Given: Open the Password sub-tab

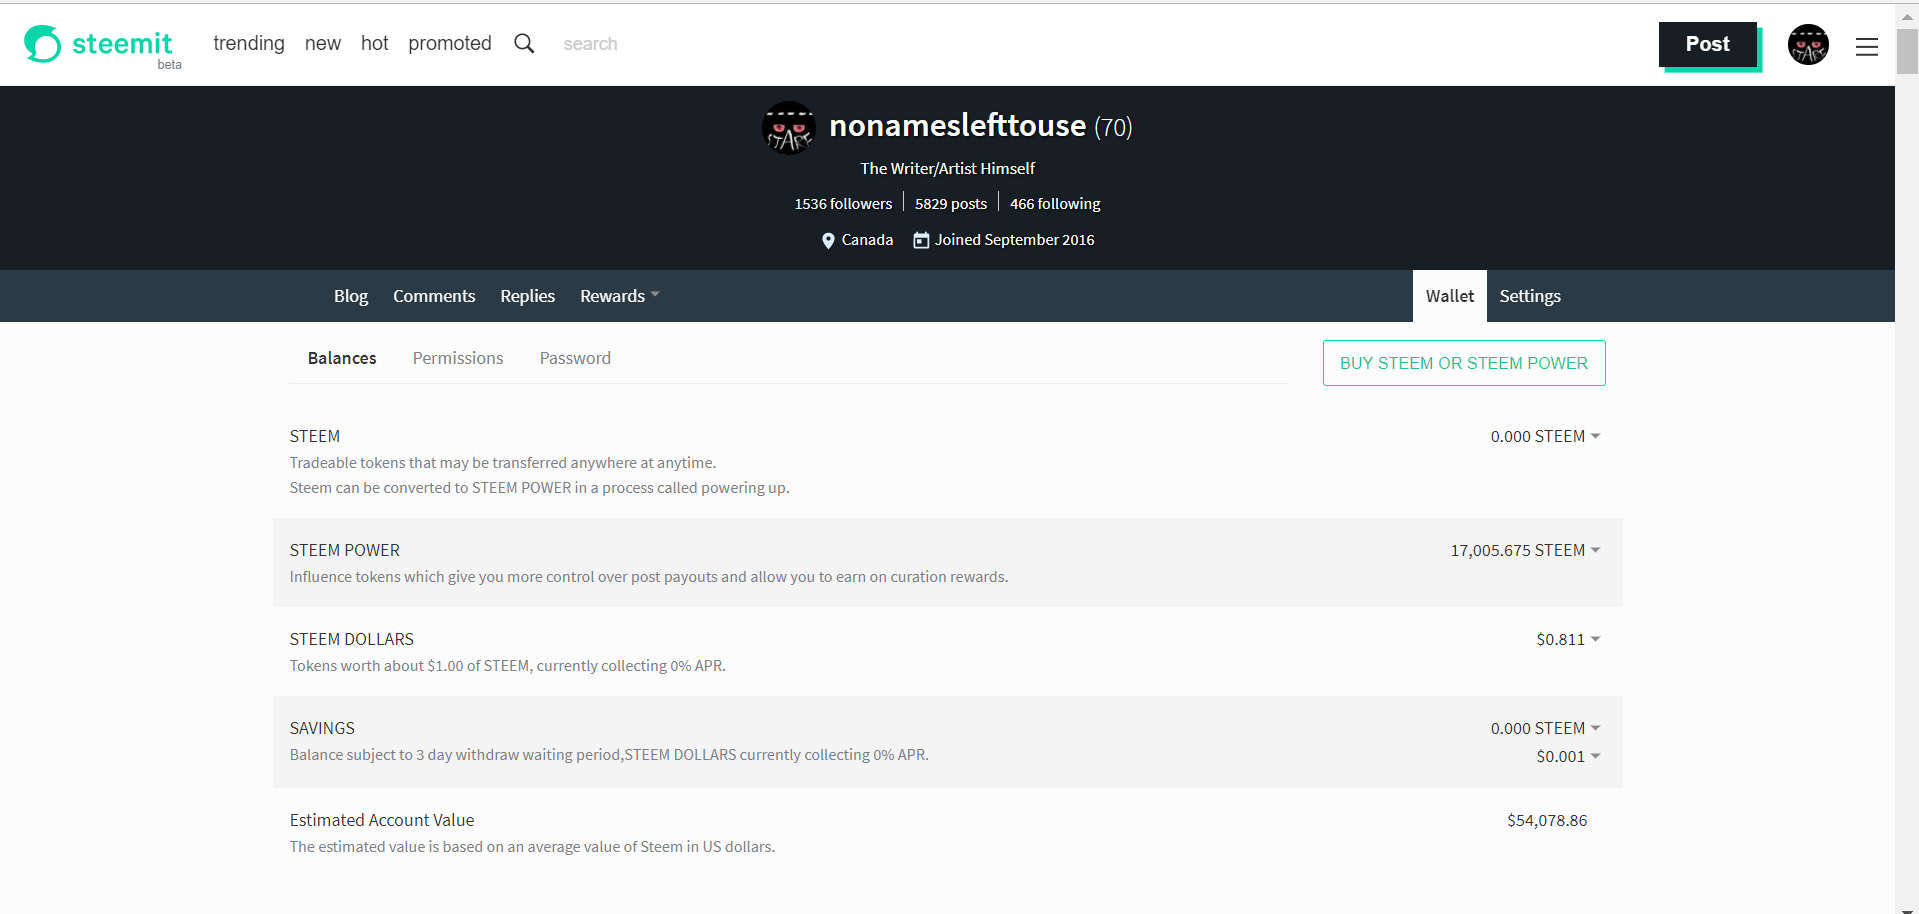Looking at the screenshot, I should (x=575, y=358).
